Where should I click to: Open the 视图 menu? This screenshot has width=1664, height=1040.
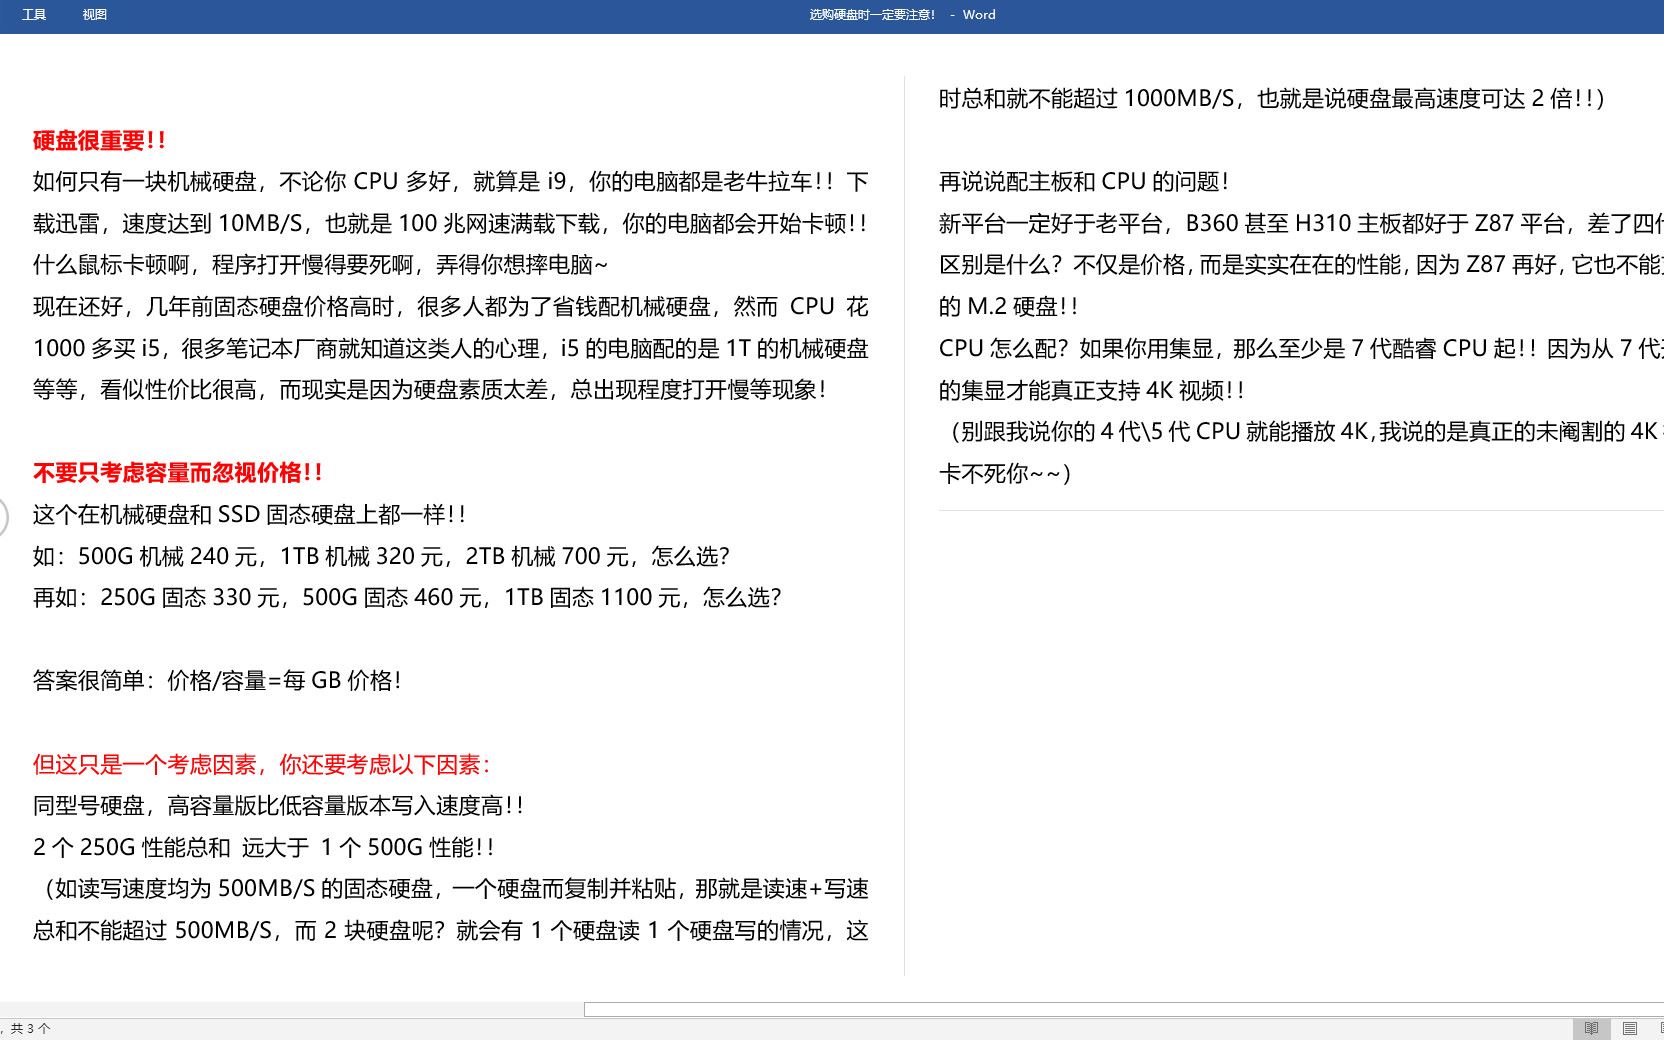pos(94,14)
